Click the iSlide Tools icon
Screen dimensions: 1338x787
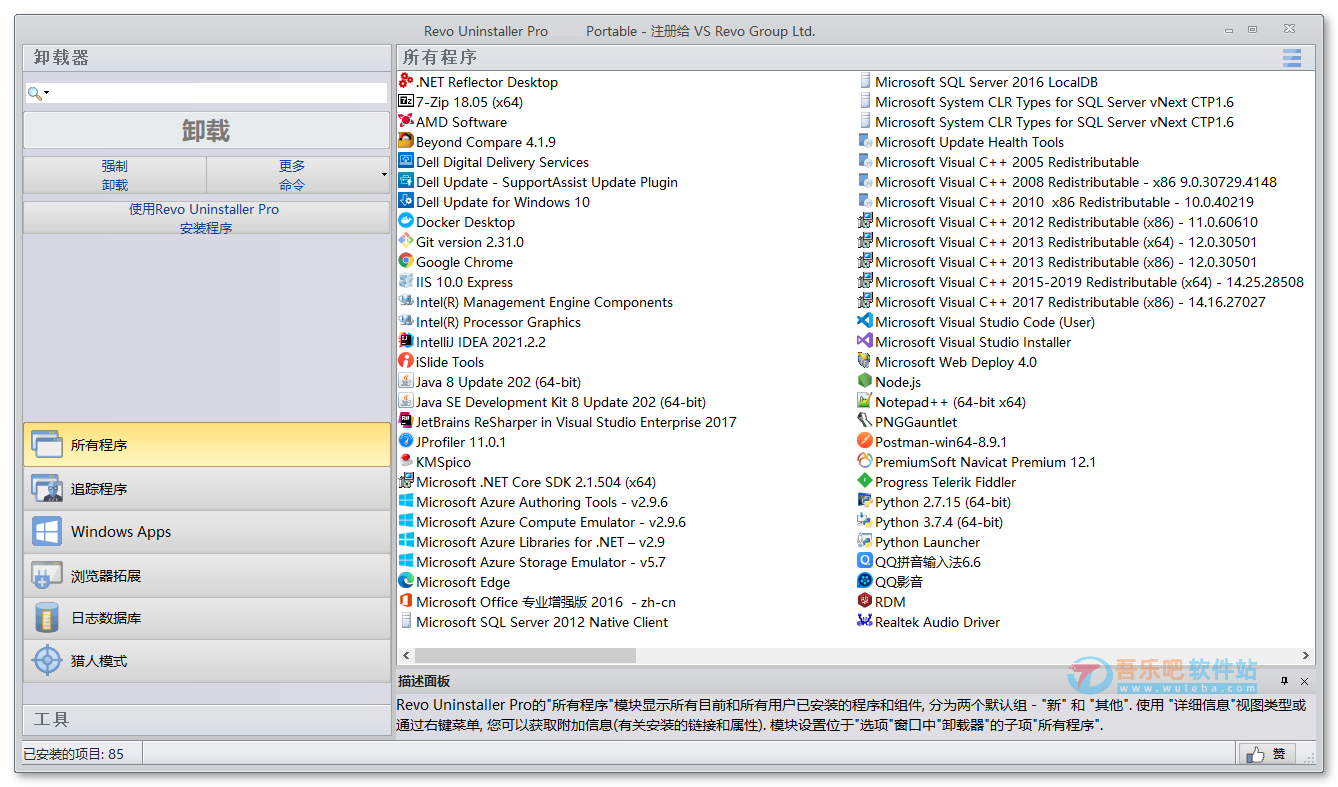pos(406,362)
